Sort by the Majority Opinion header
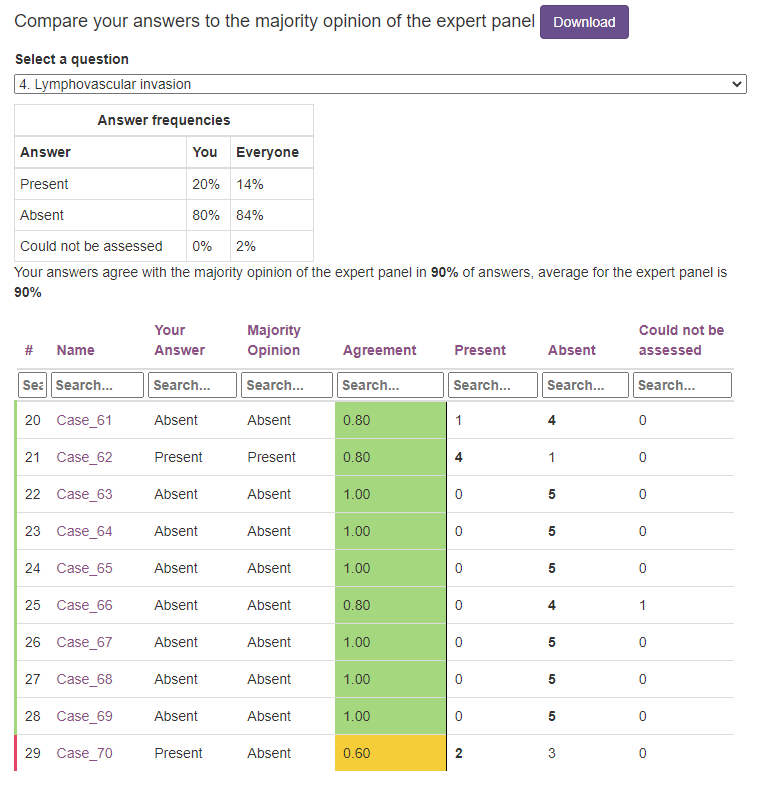759x787 pixels. [273, 340]
